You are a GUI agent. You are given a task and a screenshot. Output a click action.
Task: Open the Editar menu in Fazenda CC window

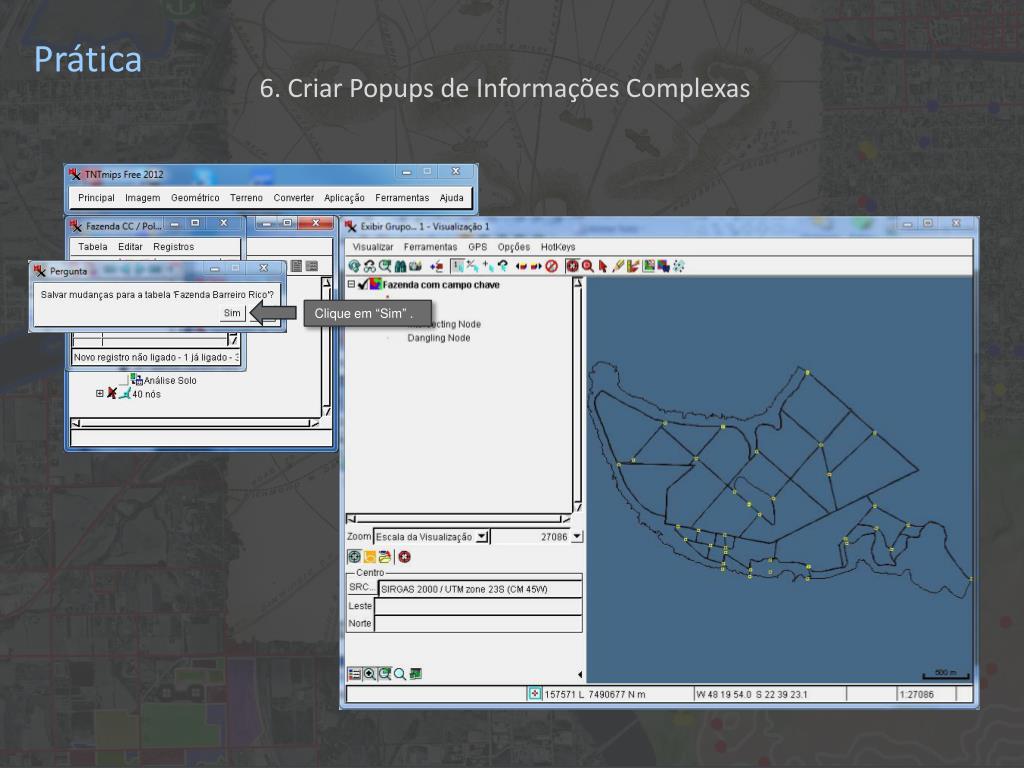pos(130,246)
